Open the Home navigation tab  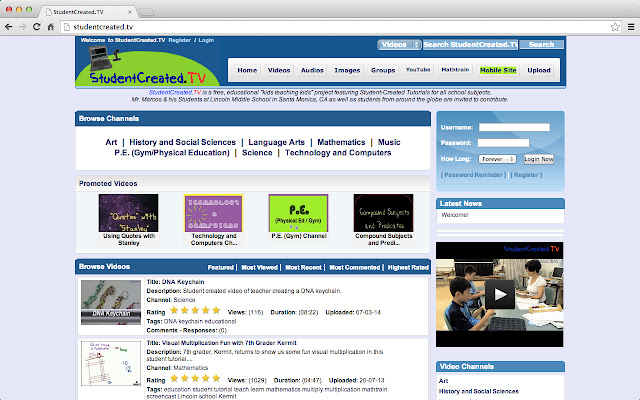247,70
